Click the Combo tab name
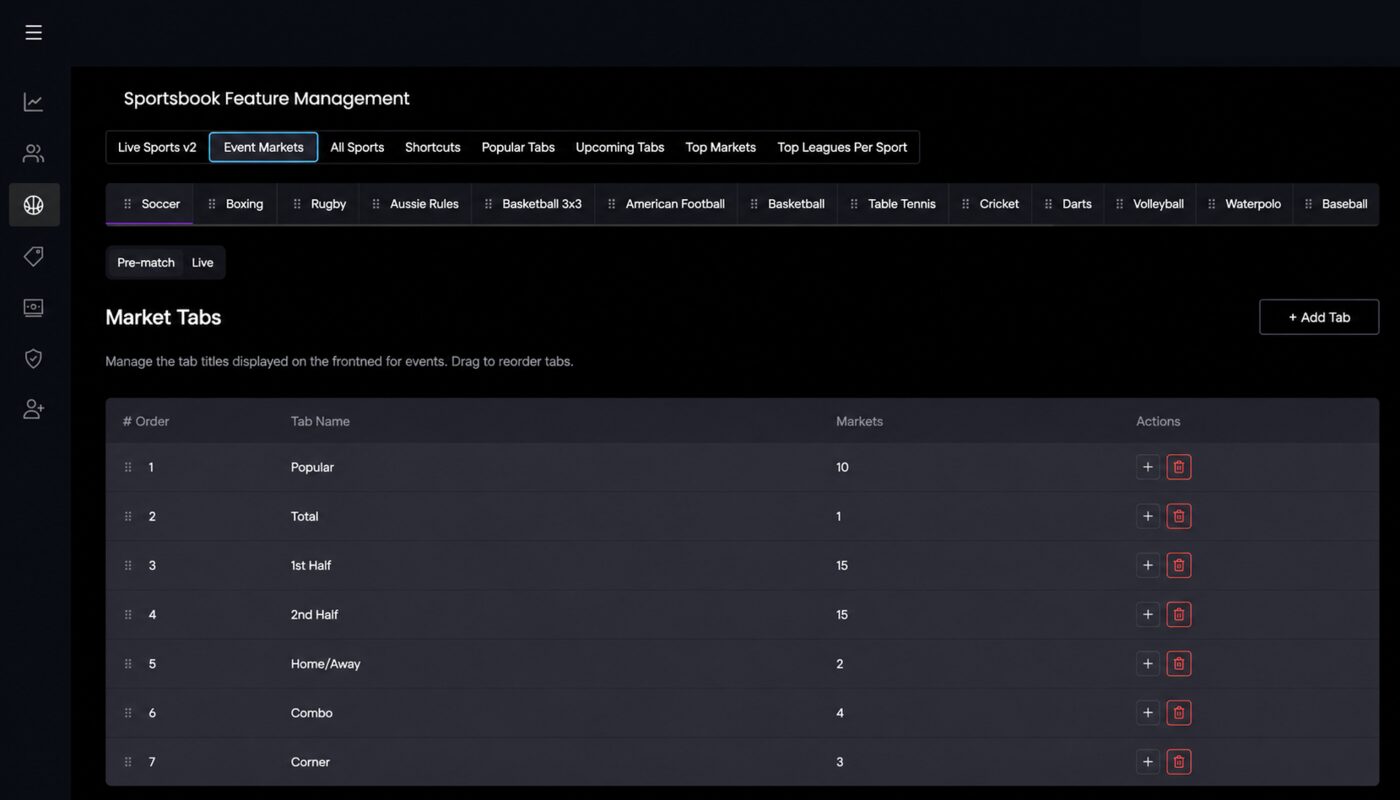Screen dimensions: 1400x800 [x=311, y=713]
